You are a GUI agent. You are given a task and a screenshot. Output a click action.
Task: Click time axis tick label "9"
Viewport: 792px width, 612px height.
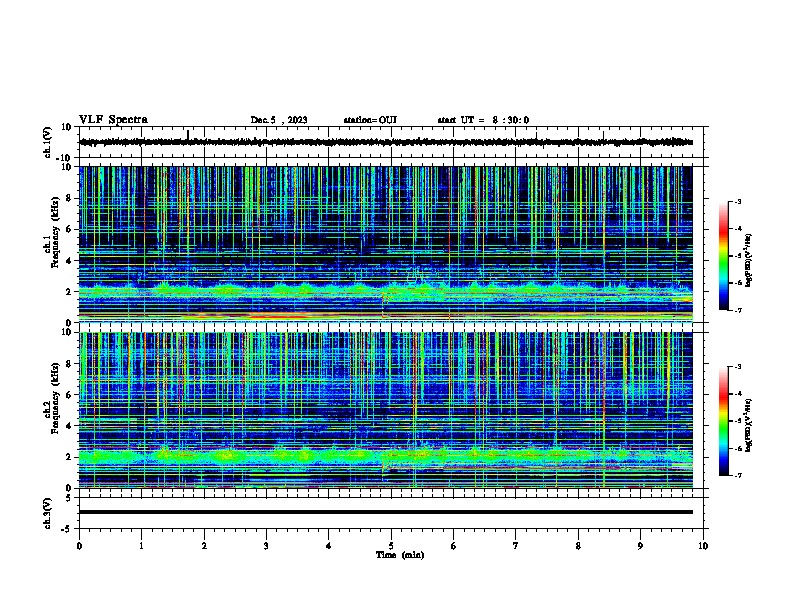(640, 546)
